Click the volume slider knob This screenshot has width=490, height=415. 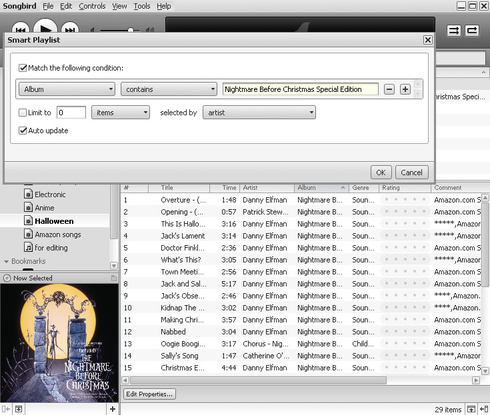131,30
